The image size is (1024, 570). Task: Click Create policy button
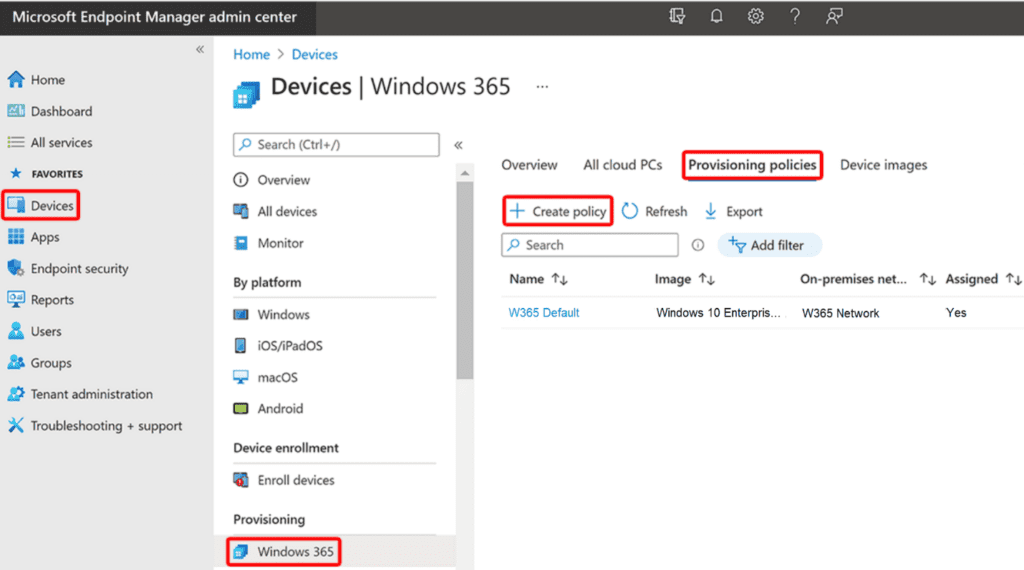coord(558,211)
